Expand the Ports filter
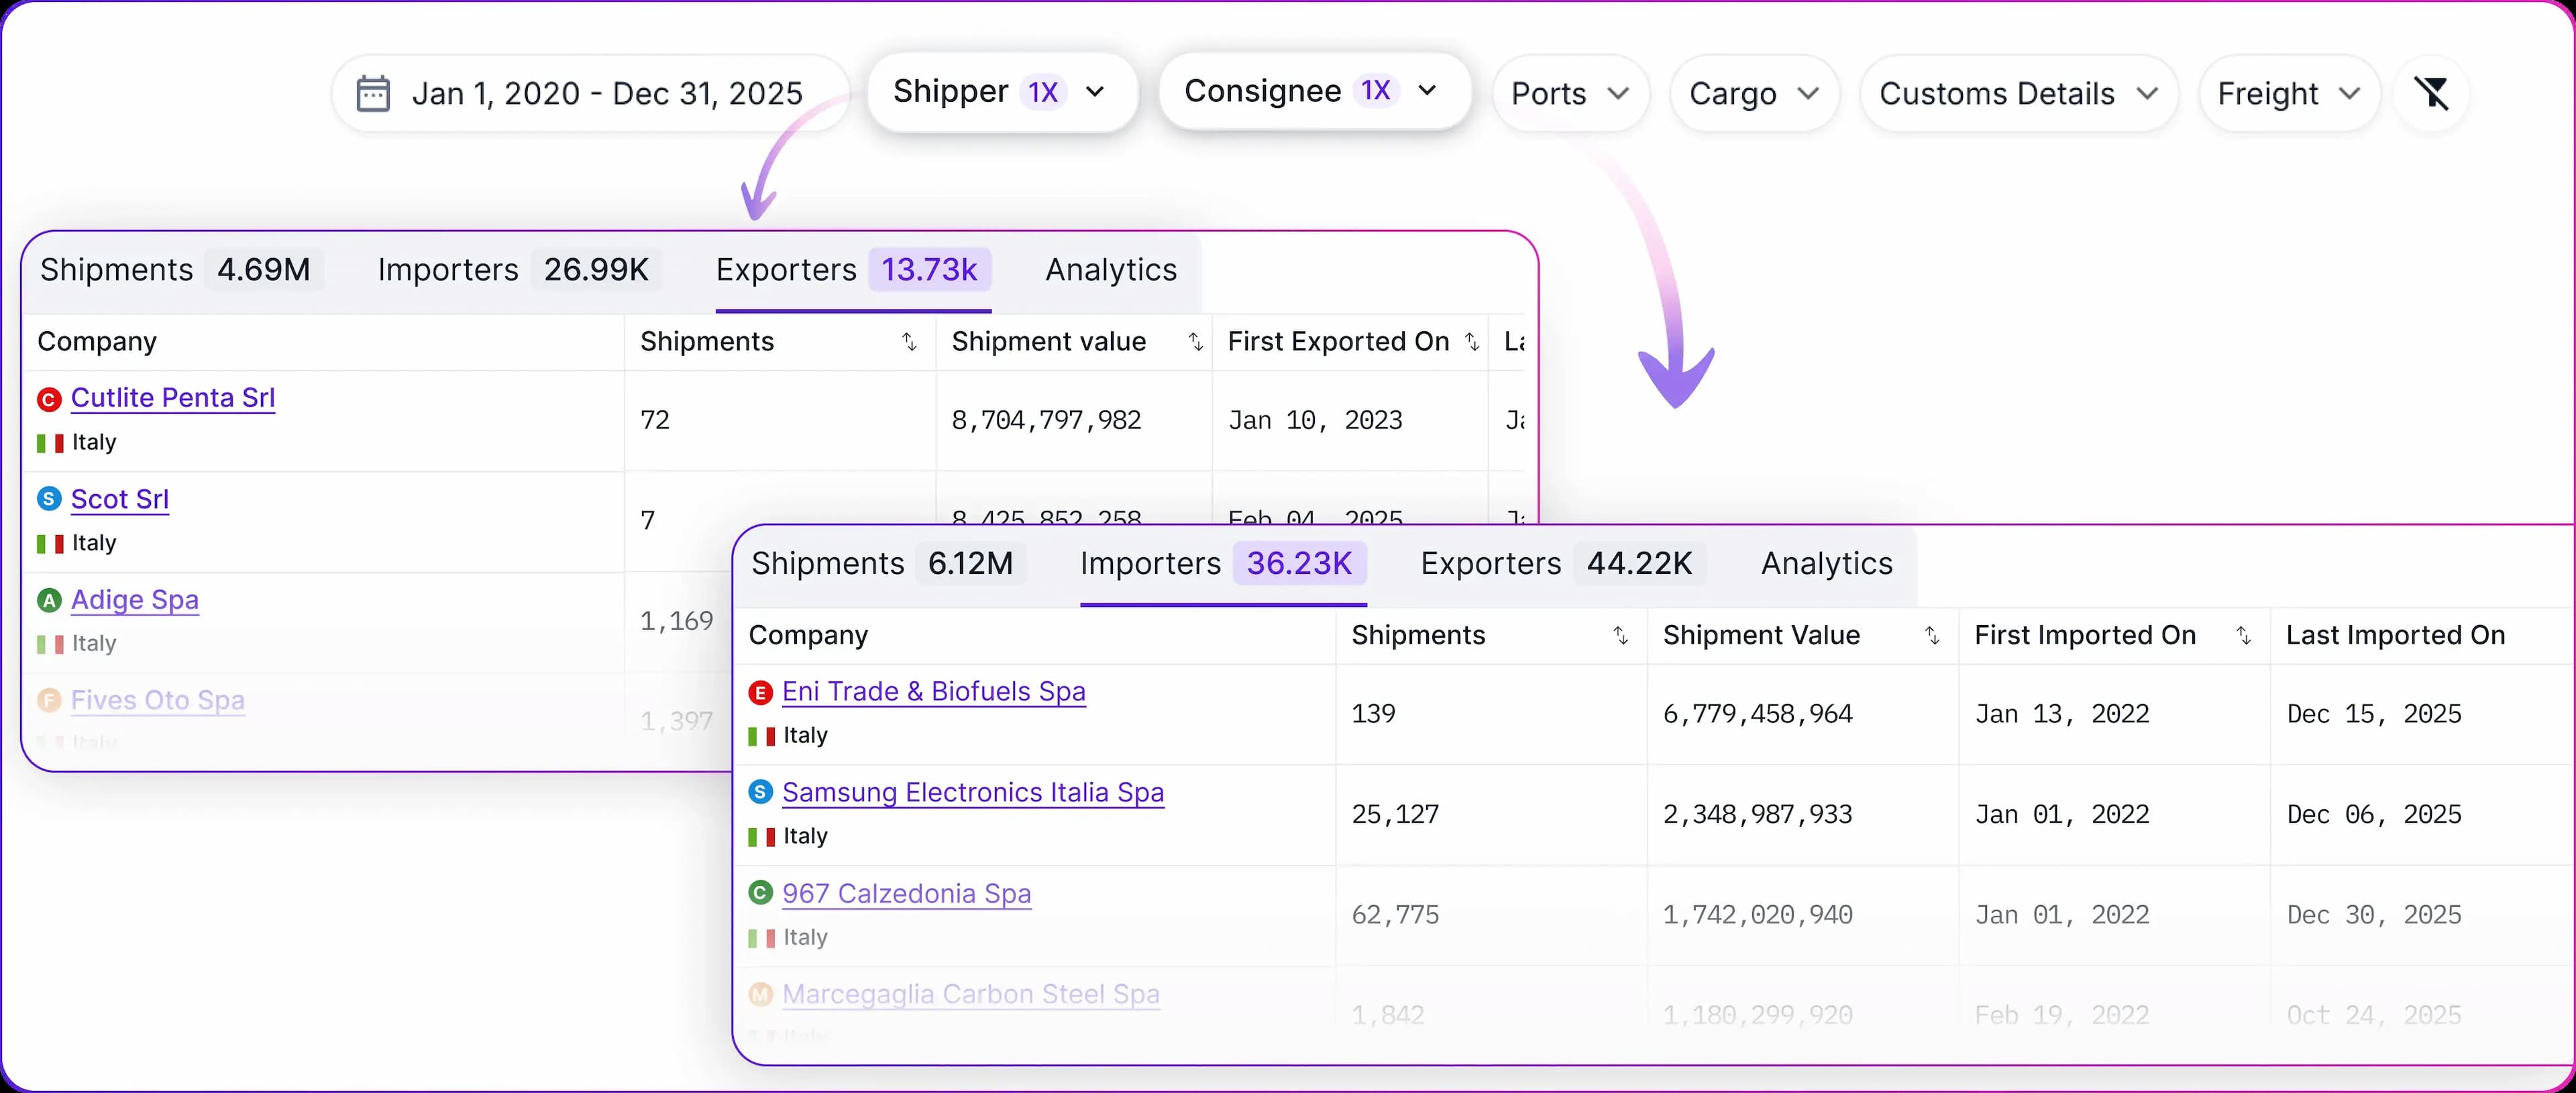Screen dimensions: 2576x1093 1569,94
